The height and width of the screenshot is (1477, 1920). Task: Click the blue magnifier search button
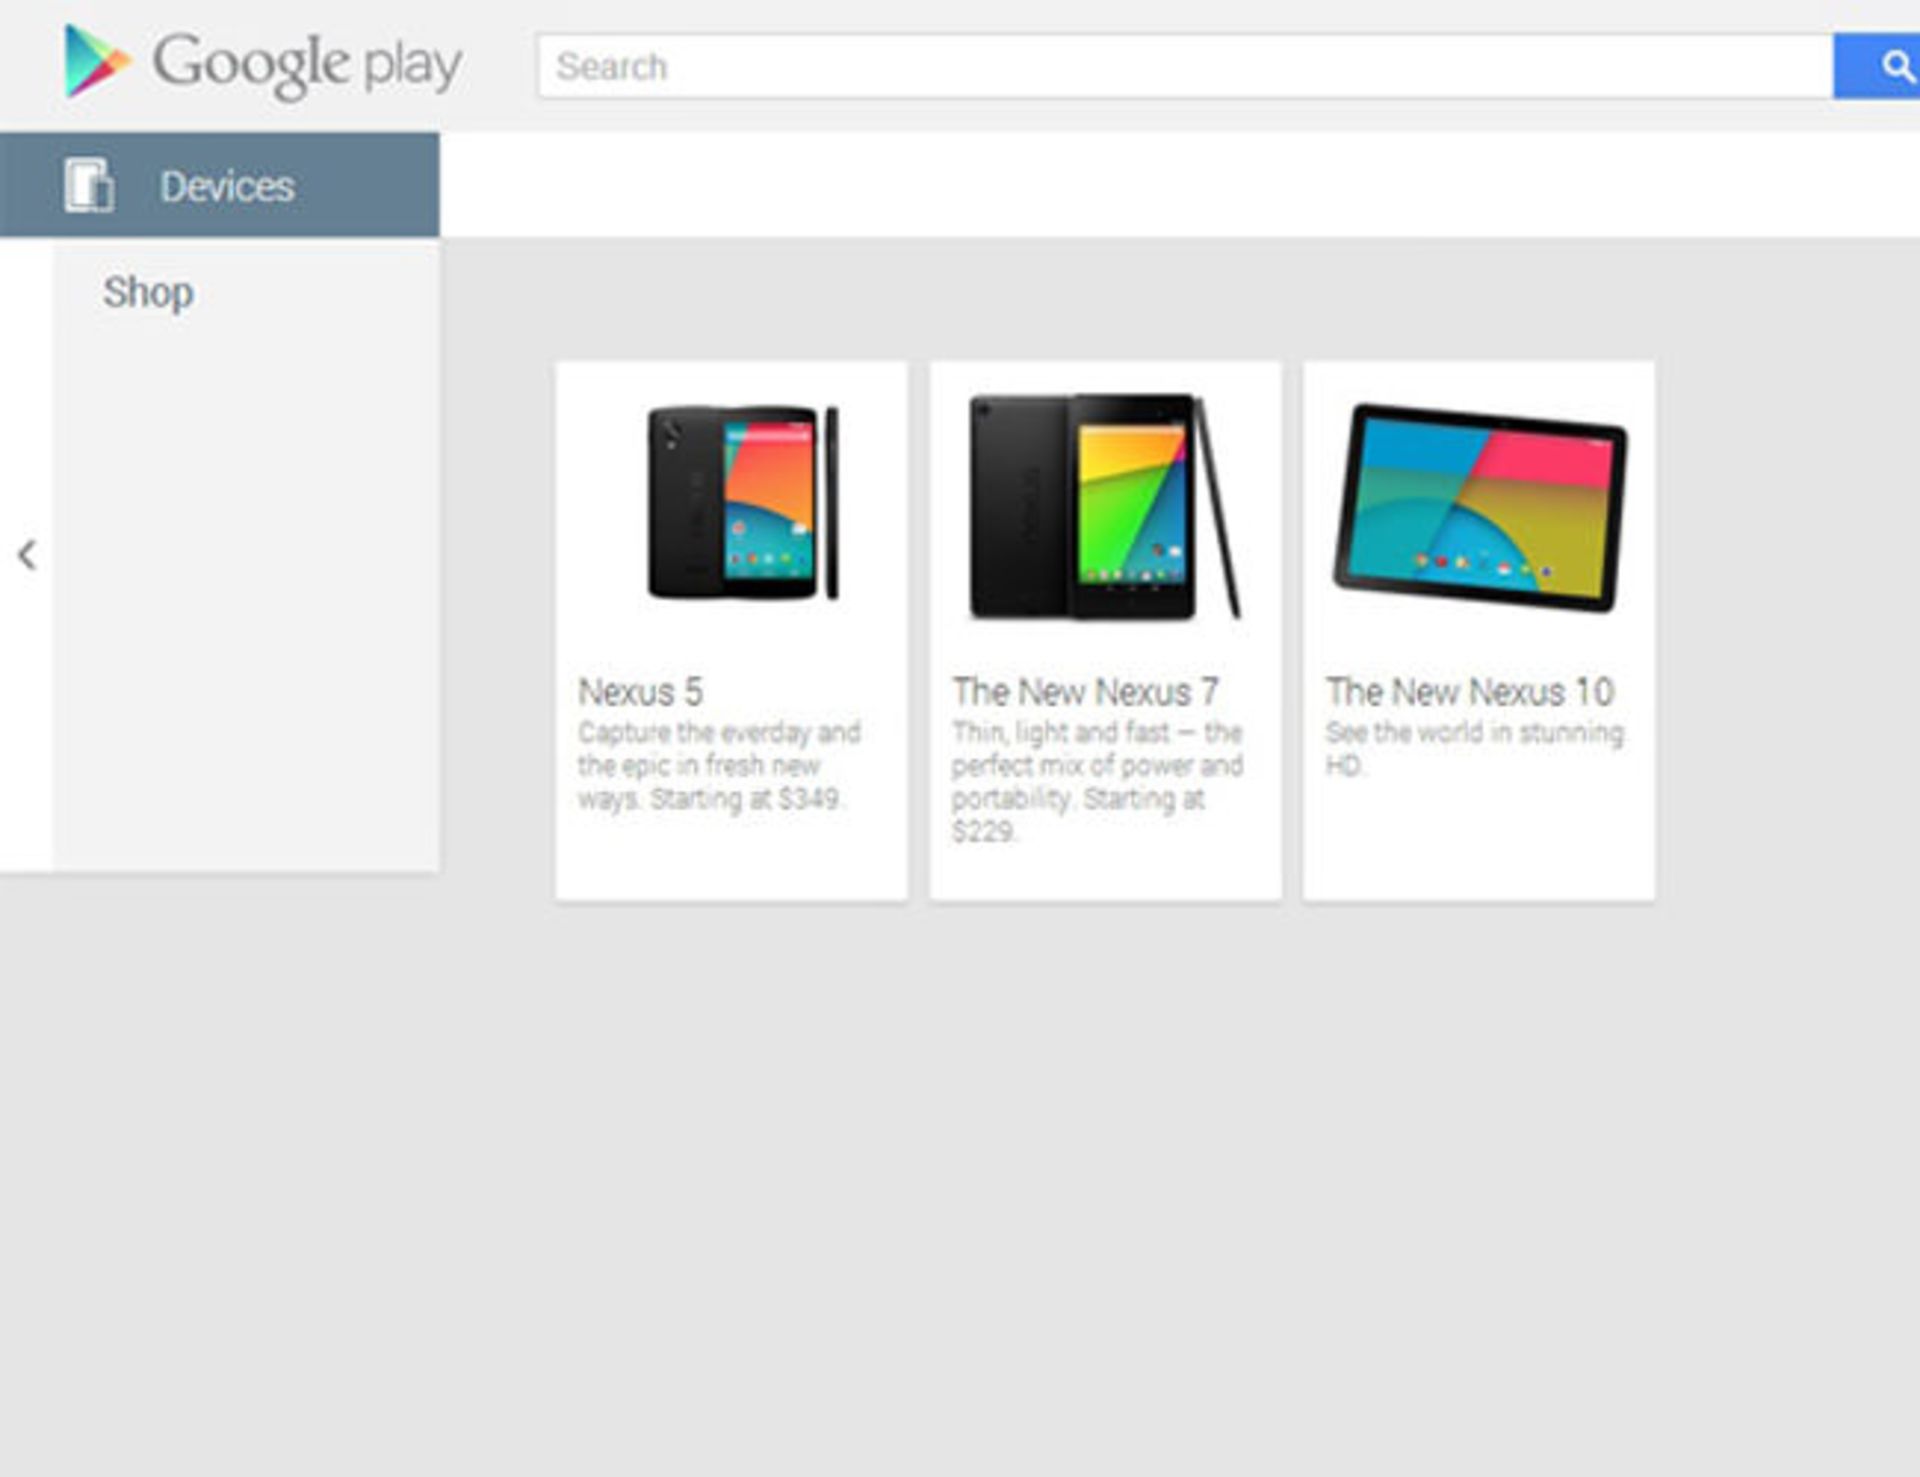click(1876, 66)
